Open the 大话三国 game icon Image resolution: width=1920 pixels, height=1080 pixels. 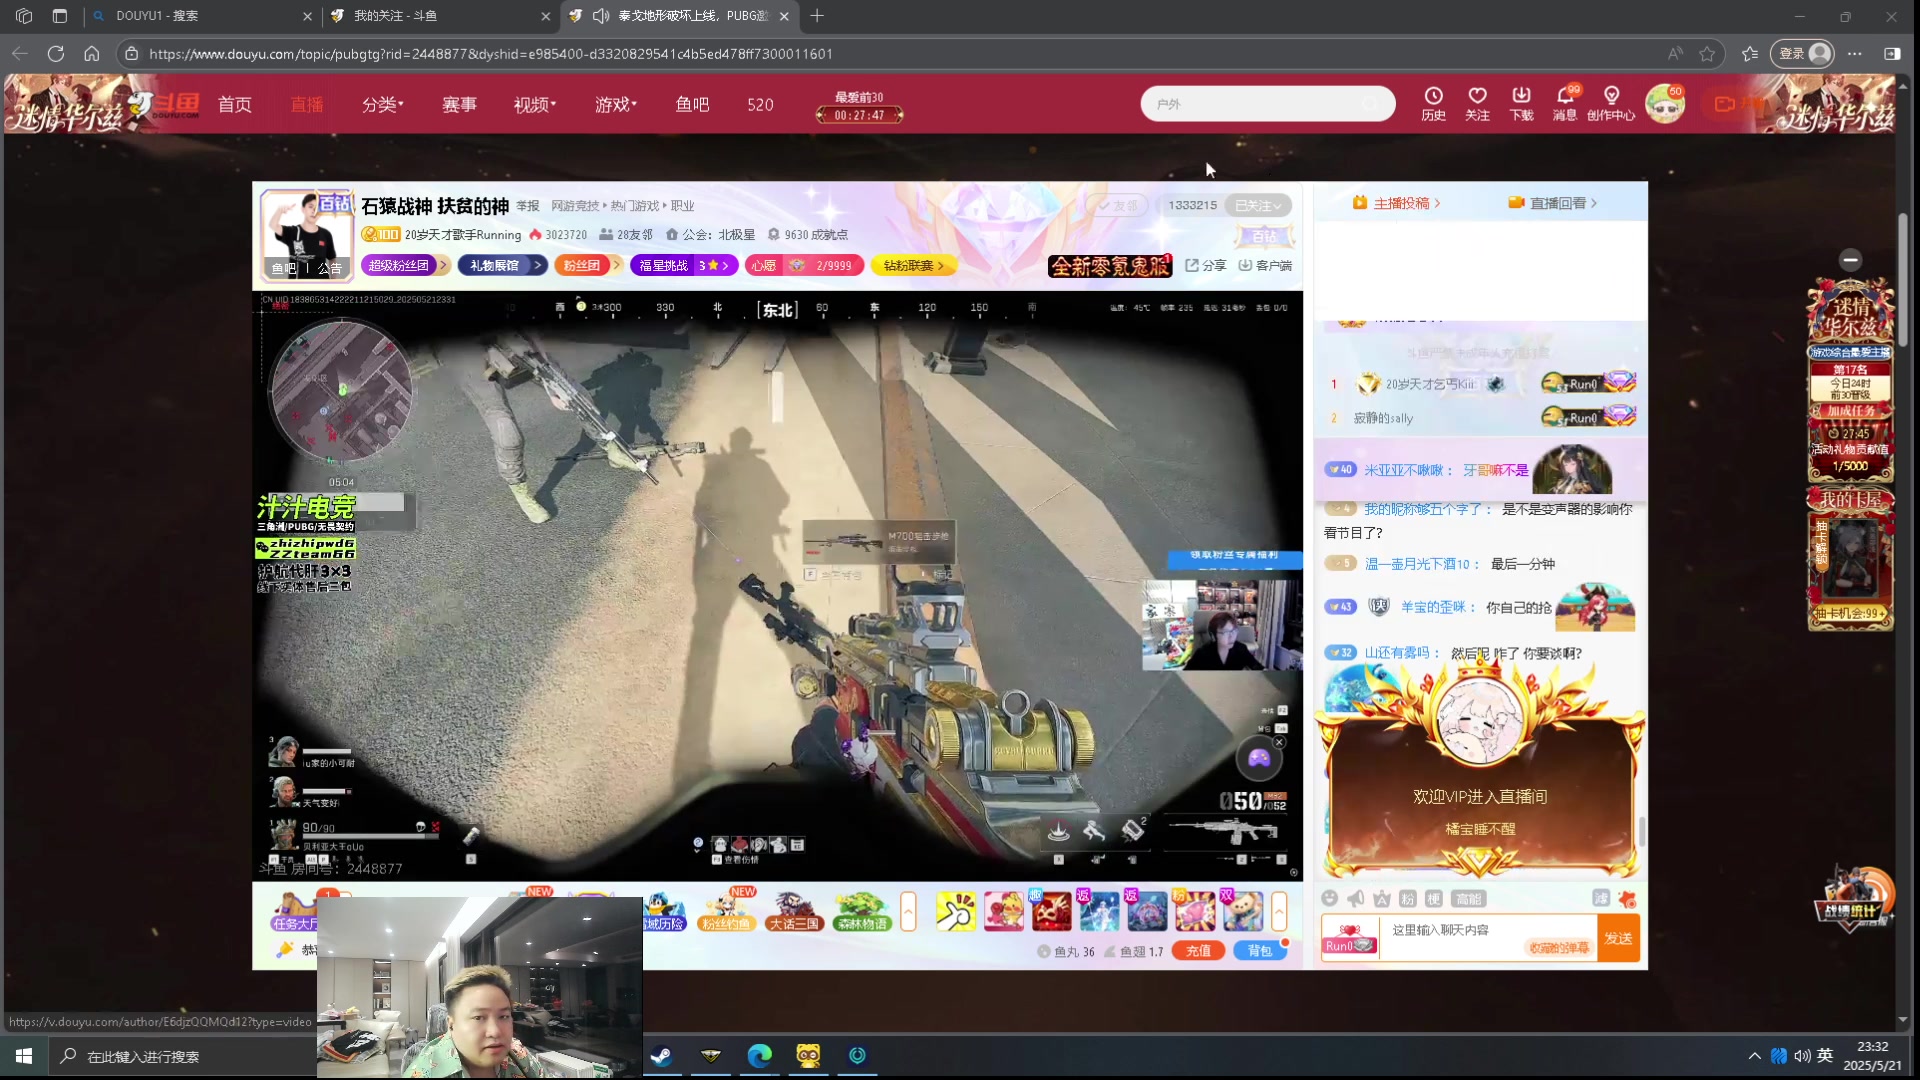pos(794,911)
